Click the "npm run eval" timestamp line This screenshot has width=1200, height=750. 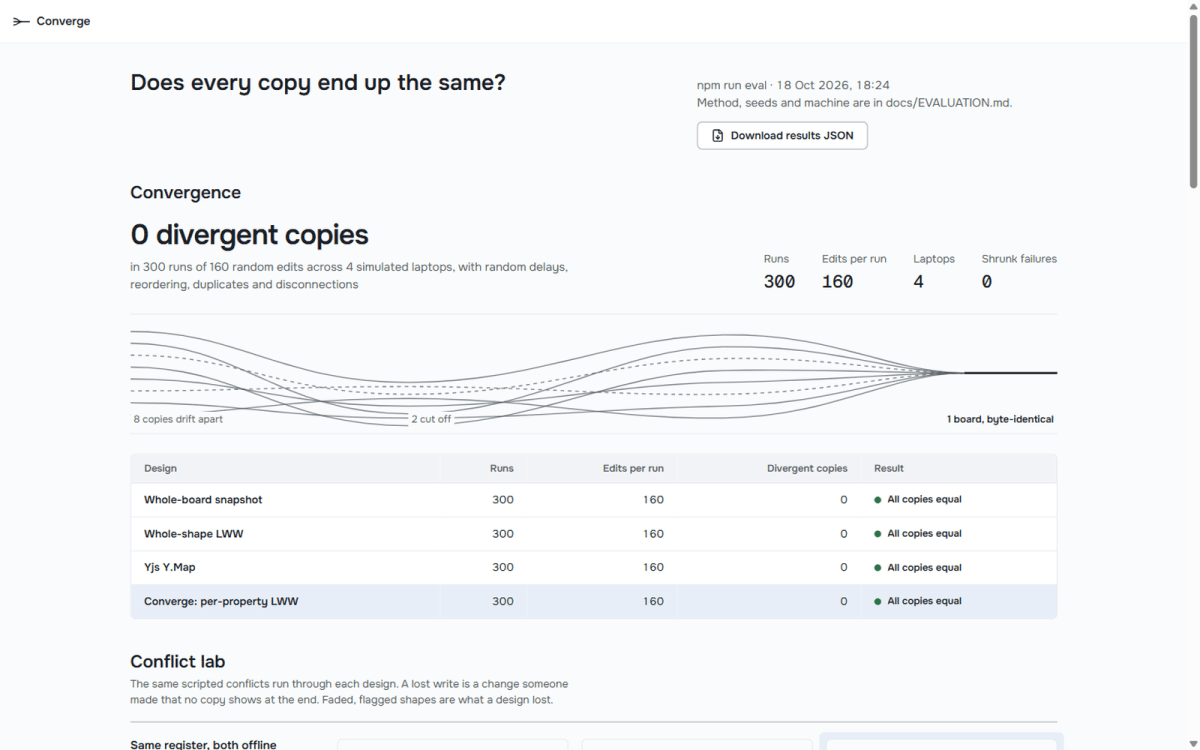coord(793,86)
